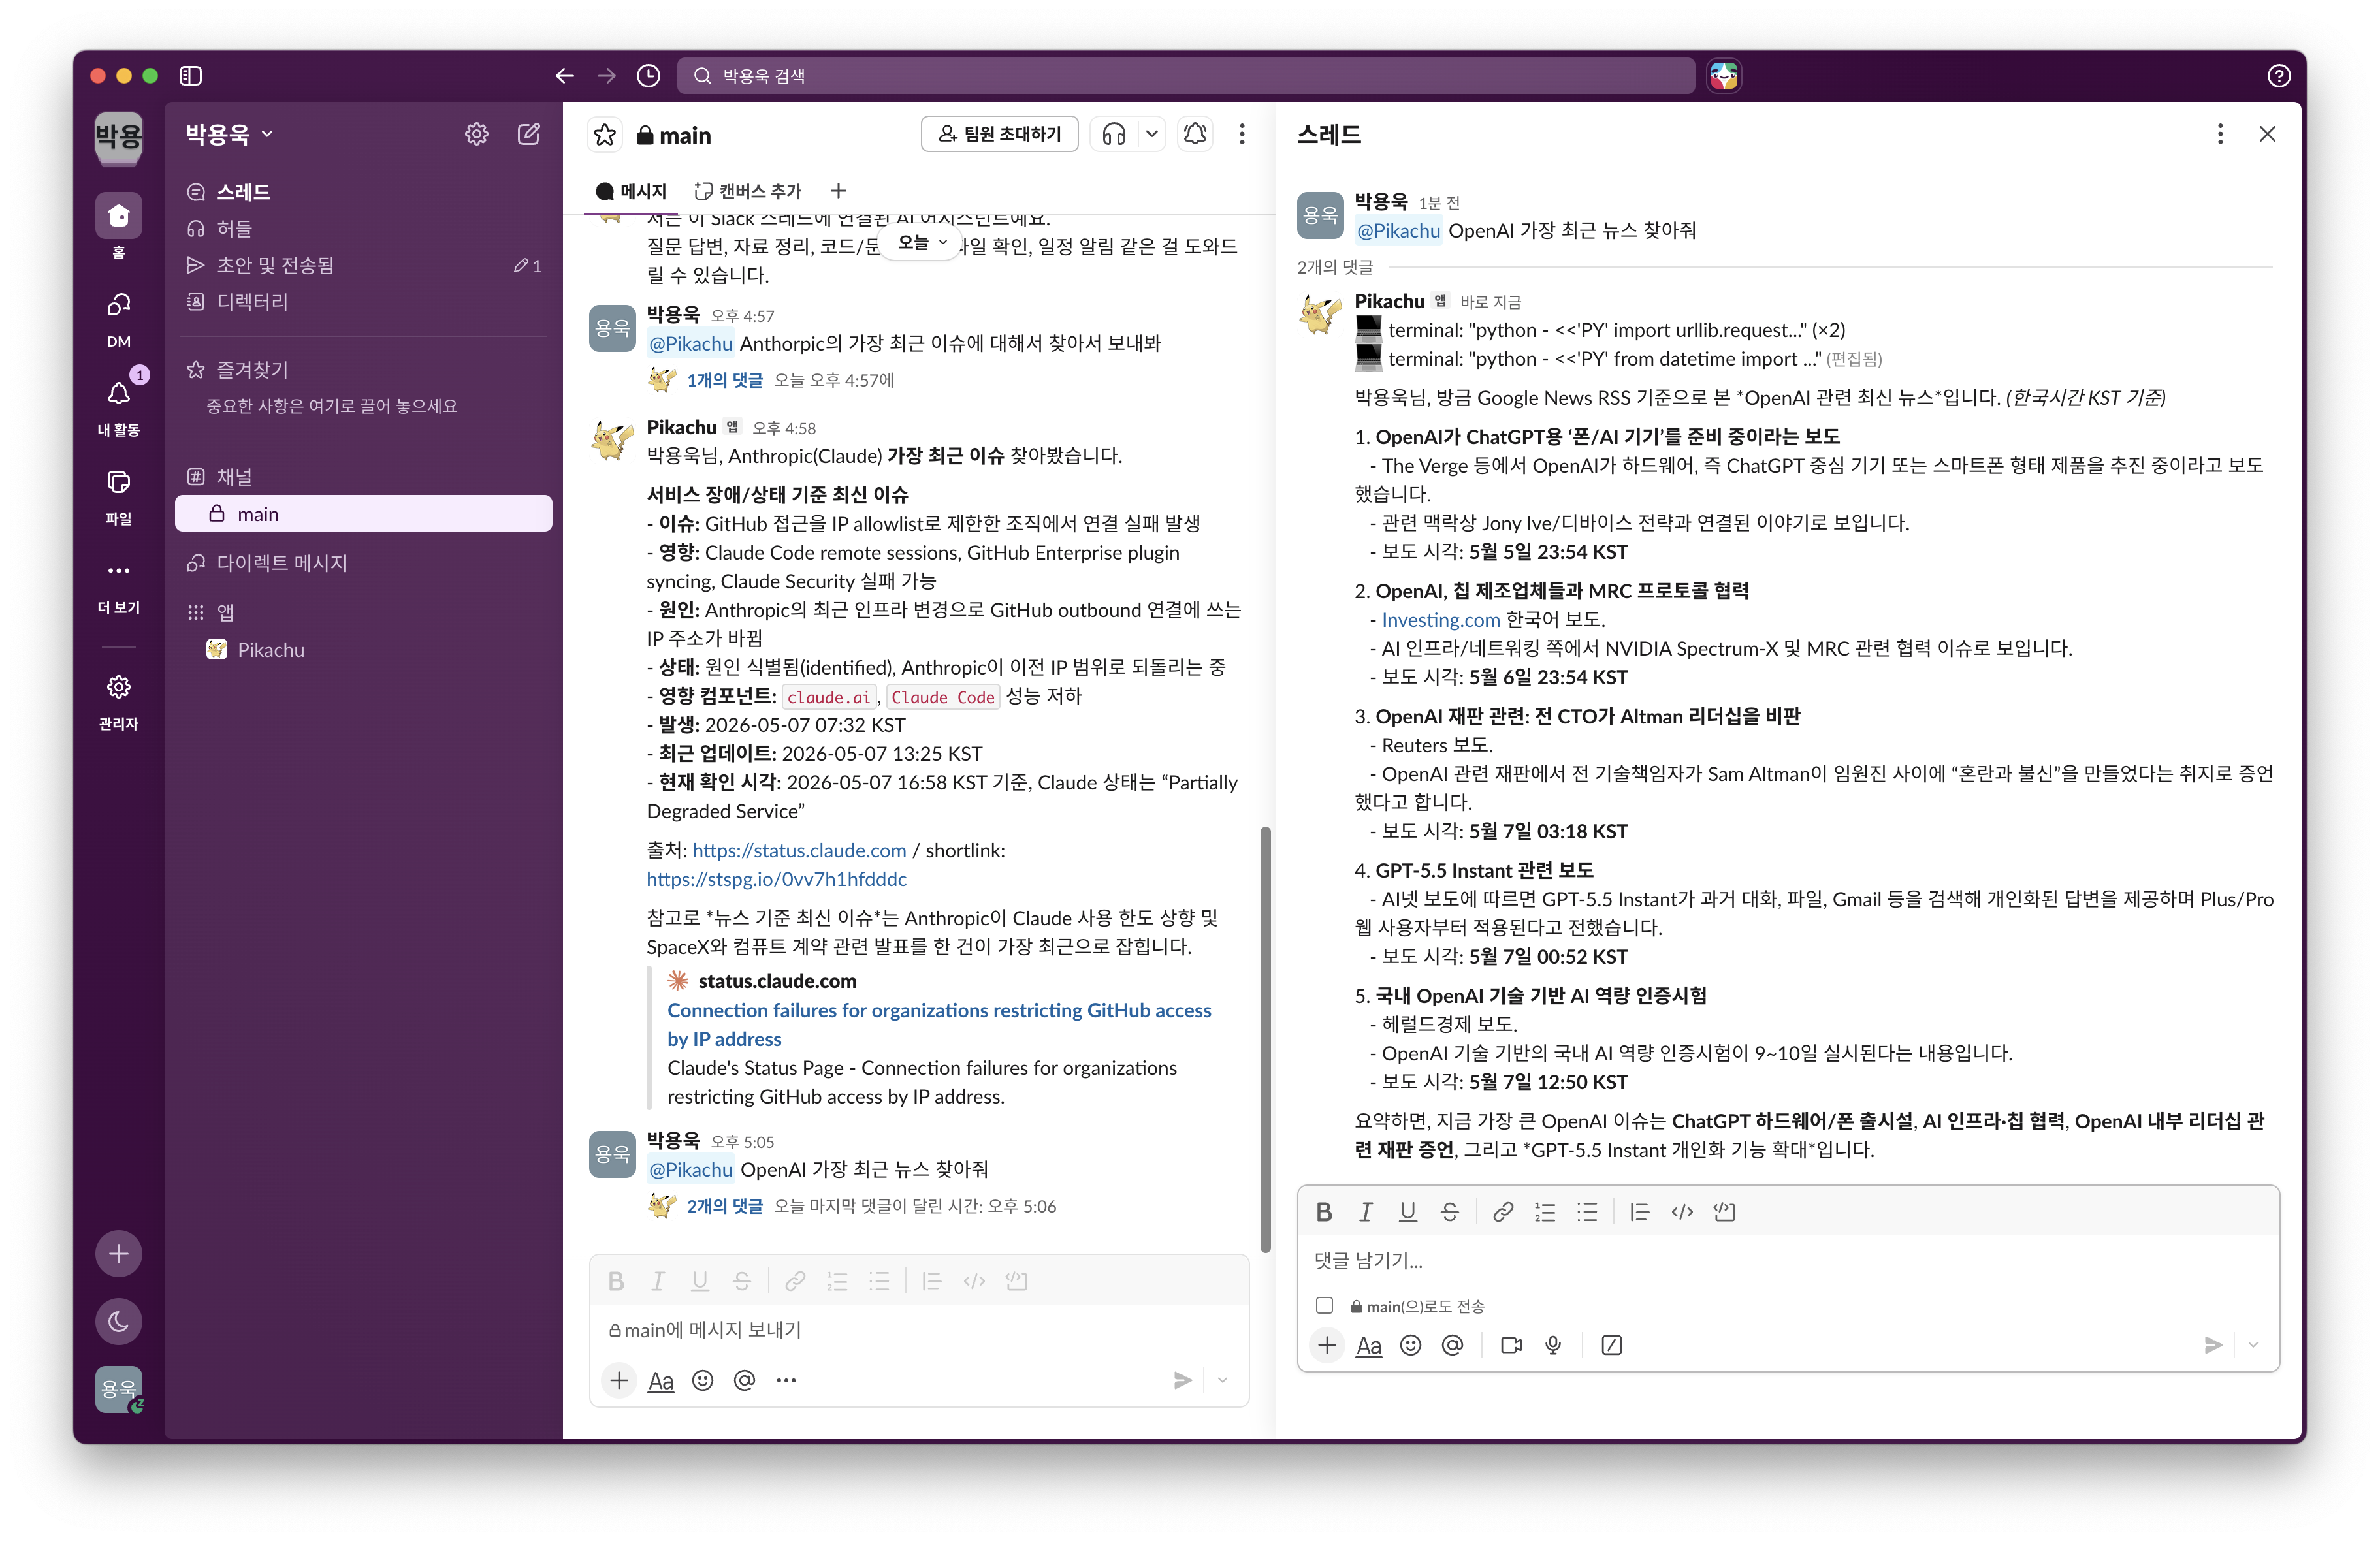Toggle ordered list in thread composer
Screen dimensions: 2380x1541
[1545, 1212]
